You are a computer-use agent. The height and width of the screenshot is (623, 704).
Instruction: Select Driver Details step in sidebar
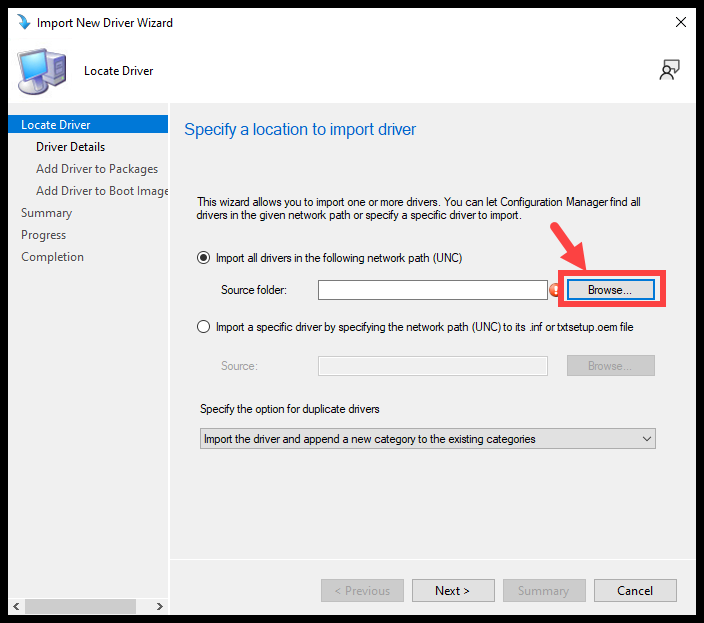click(70, 147)
